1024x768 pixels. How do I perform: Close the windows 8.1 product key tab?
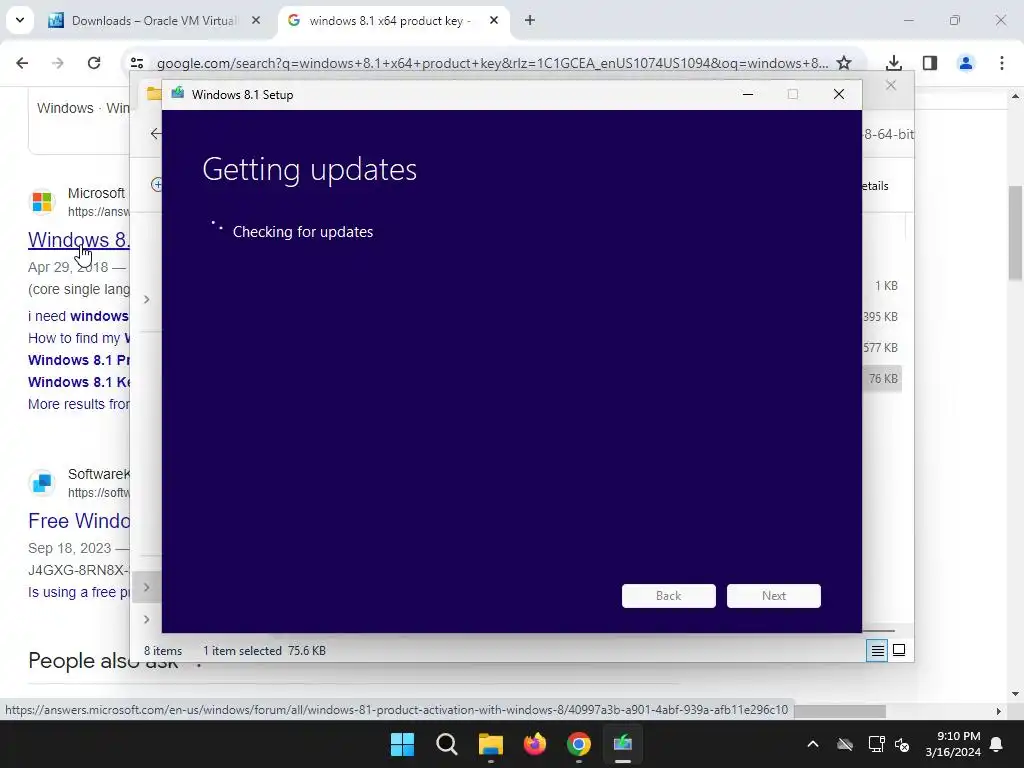click(494, 20)
